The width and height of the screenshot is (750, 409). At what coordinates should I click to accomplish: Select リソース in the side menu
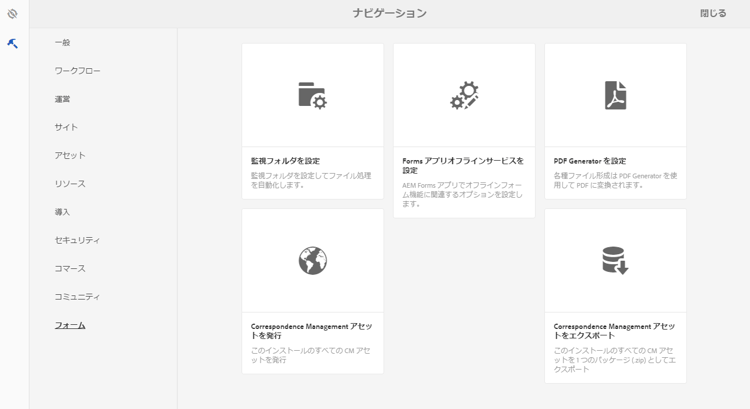pos(70,184)
